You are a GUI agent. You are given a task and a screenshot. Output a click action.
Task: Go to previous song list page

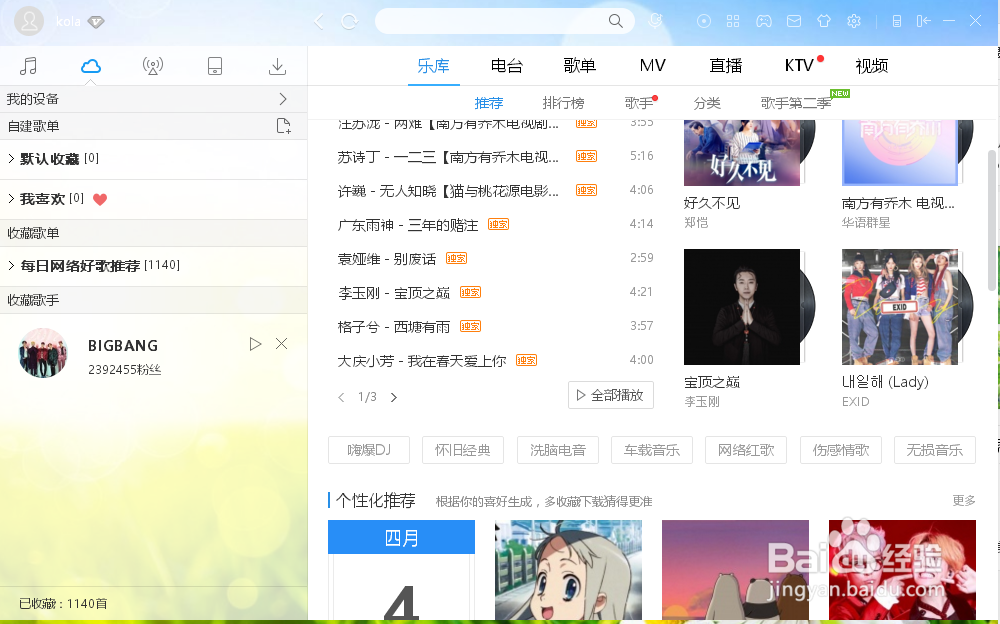coord(341,397)
